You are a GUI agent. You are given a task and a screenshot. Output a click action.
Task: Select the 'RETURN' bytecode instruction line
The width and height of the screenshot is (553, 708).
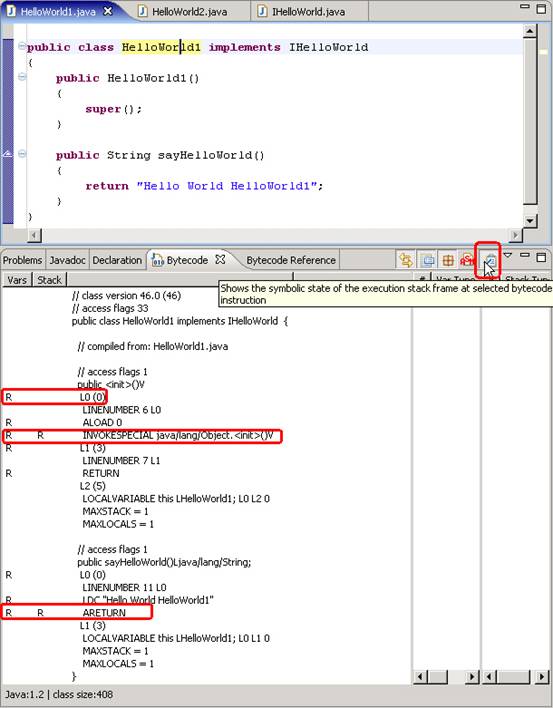tap(101, 473)
